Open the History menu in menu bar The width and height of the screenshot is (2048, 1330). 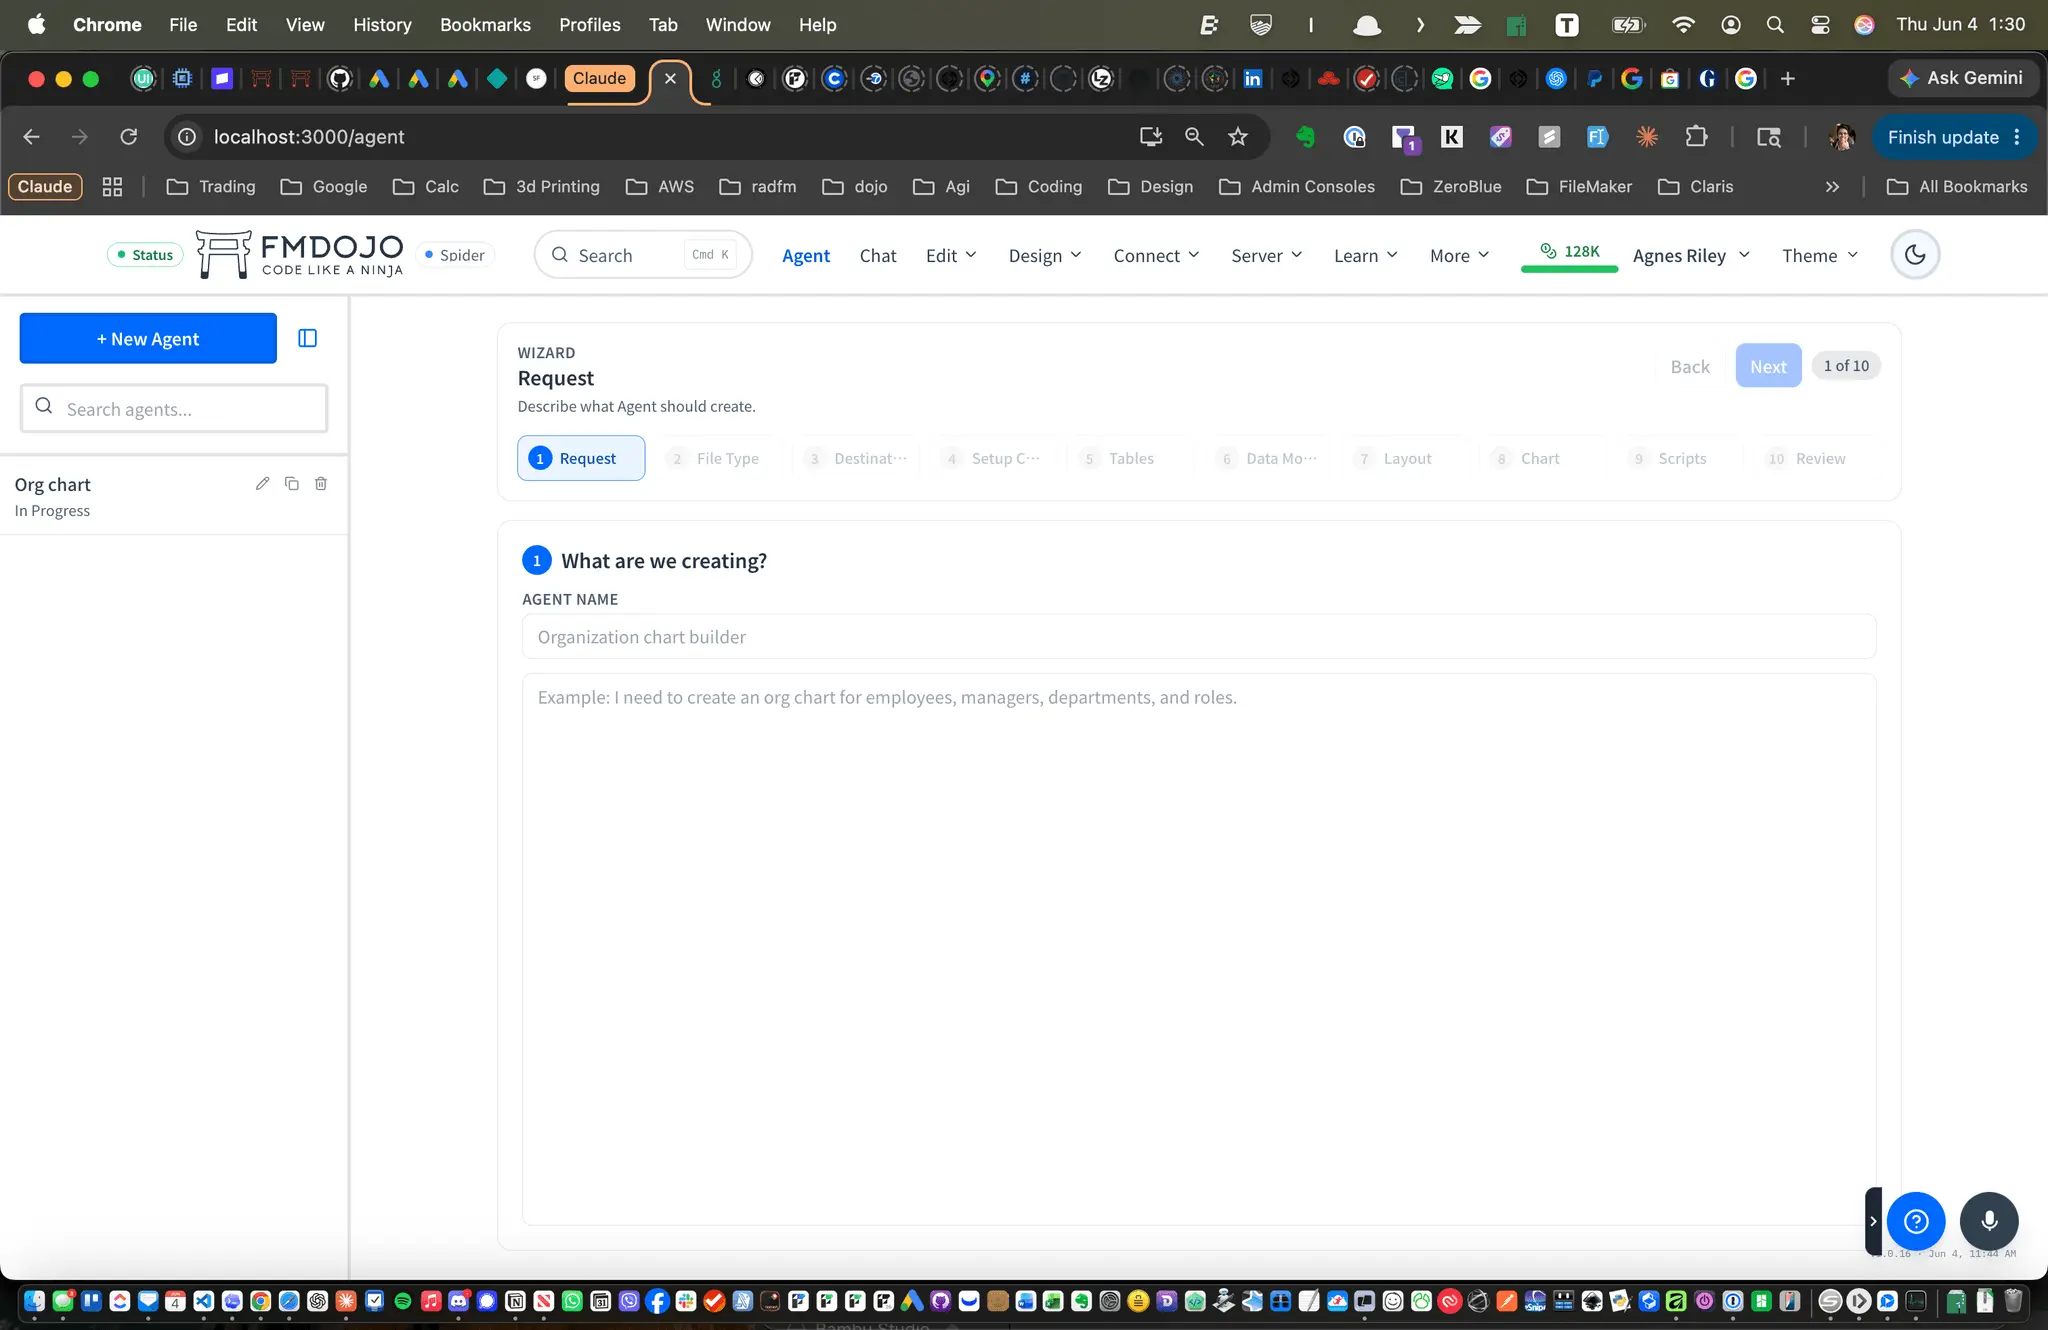(x=382, y=25)
